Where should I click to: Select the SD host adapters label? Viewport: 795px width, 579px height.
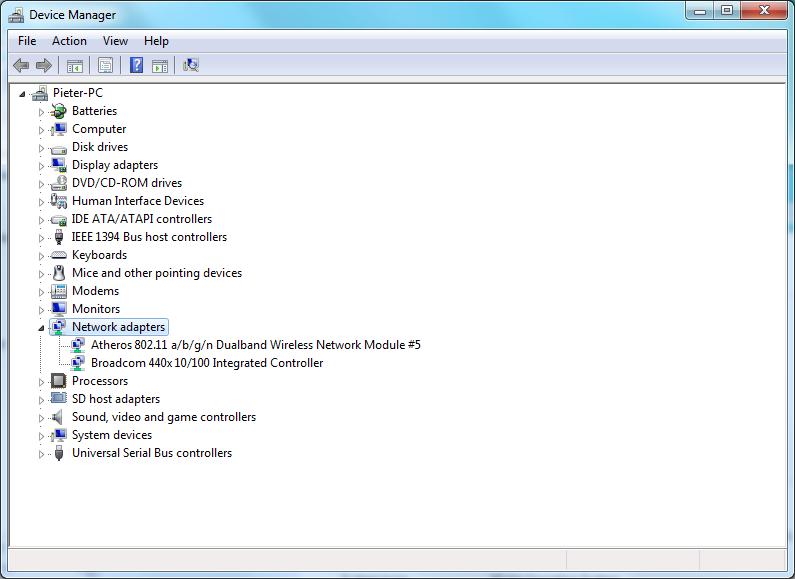click(116, 399)
